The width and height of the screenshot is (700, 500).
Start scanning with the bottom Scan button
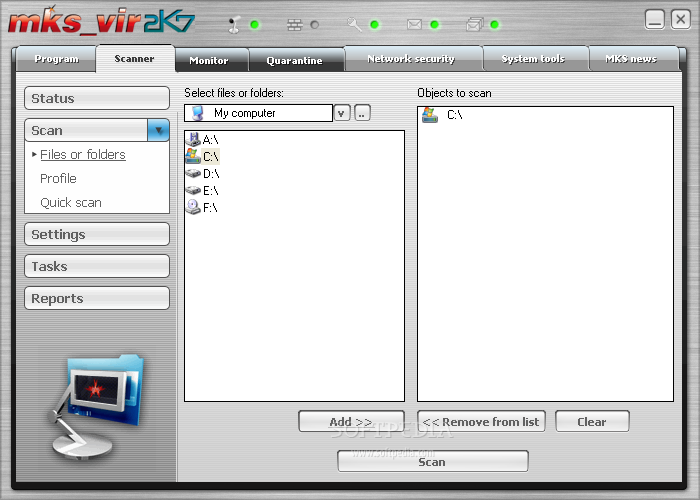pyautogui.click(x=433, y=461)
